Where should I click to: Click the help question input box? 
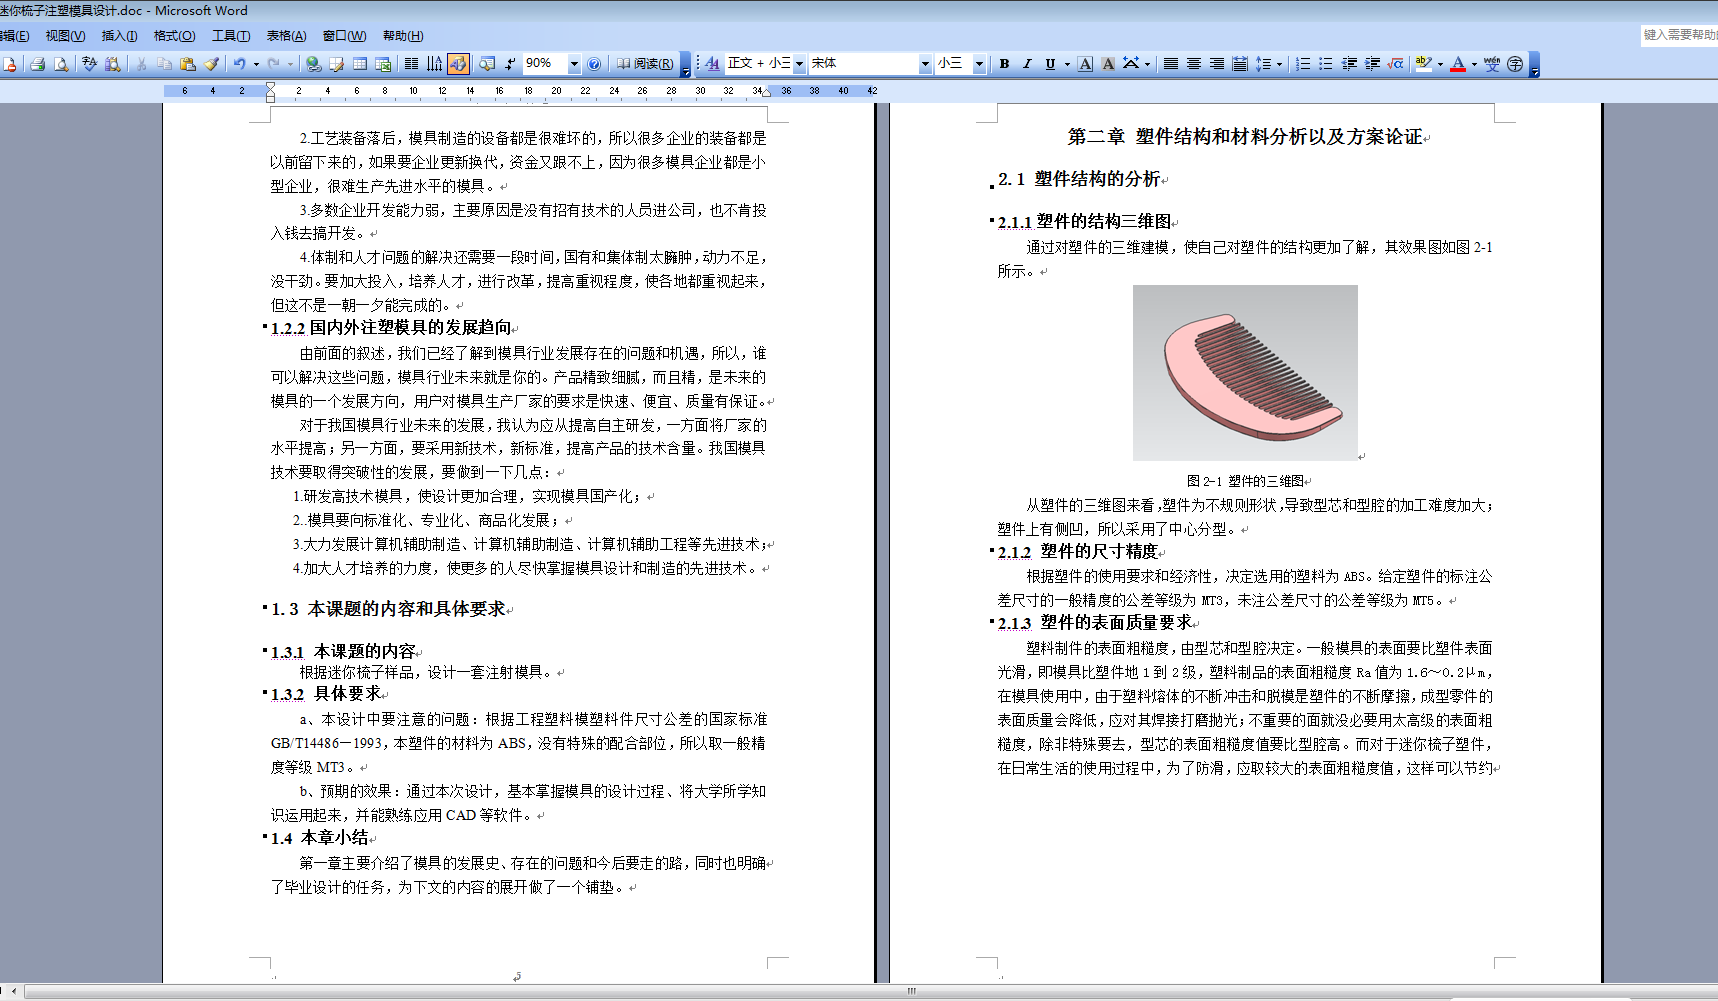click(x=1678, y=35)
